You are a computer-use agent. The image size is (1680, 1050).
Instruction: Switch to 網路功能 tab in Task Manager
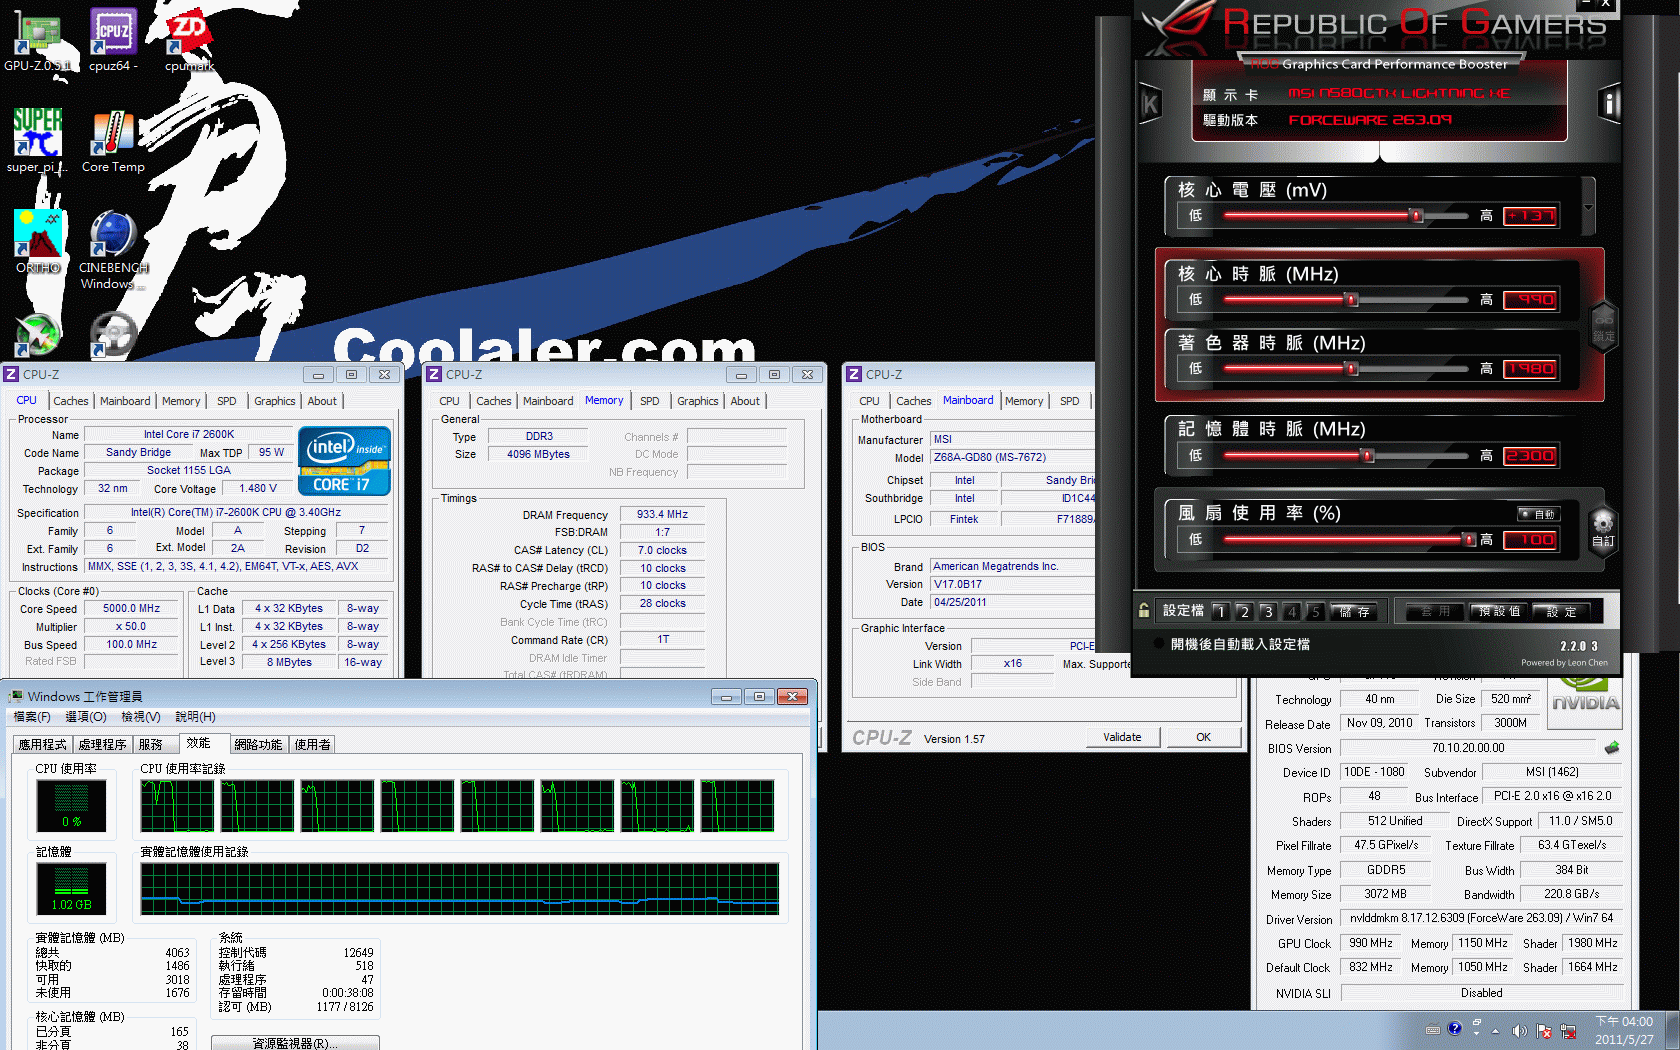click(x=258, y=745)
